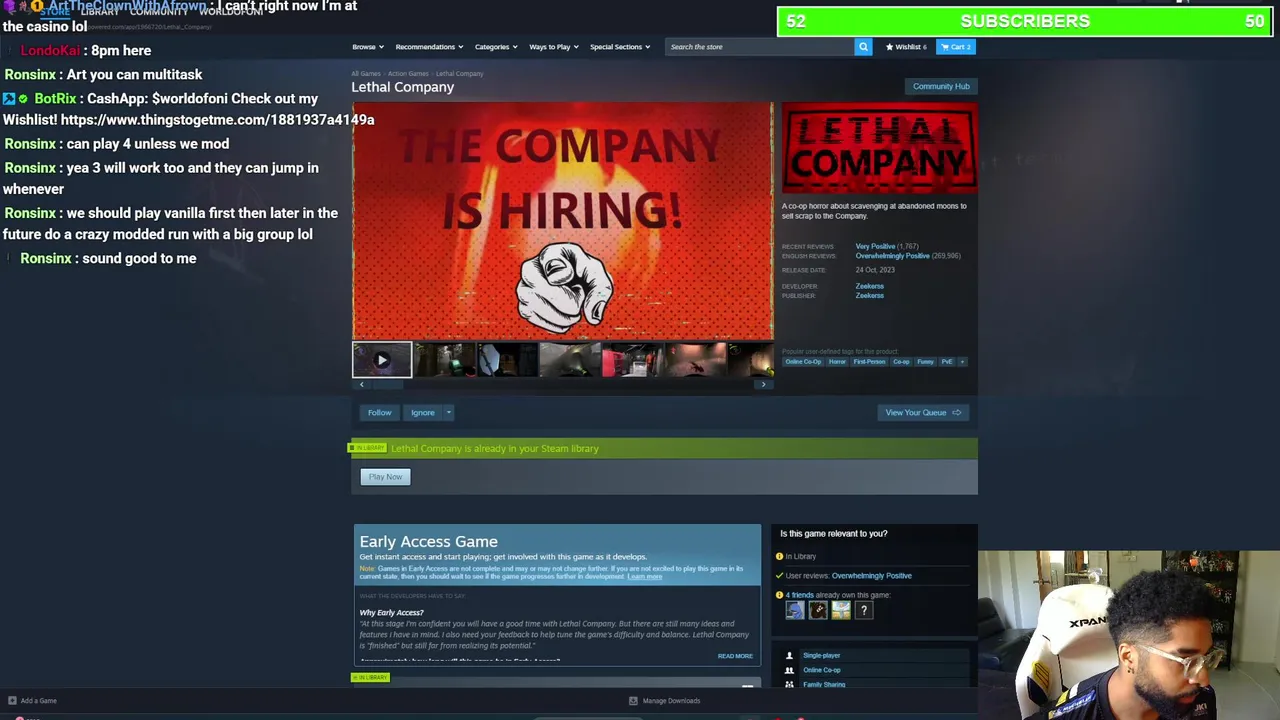Screen dimensions: 1280x720
Task: Click the pointing-hand hiring trailer image
Action: (x=562, y=222)
